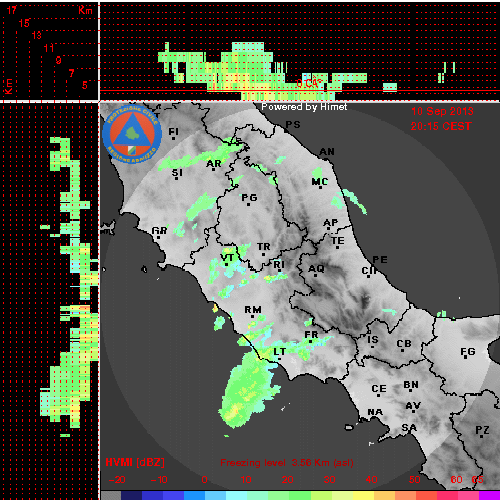Click the 'Freezing level 3.56 Km (asl)' text
The height and width of the screenshot is (500, 500).
(x=287, y=463)
